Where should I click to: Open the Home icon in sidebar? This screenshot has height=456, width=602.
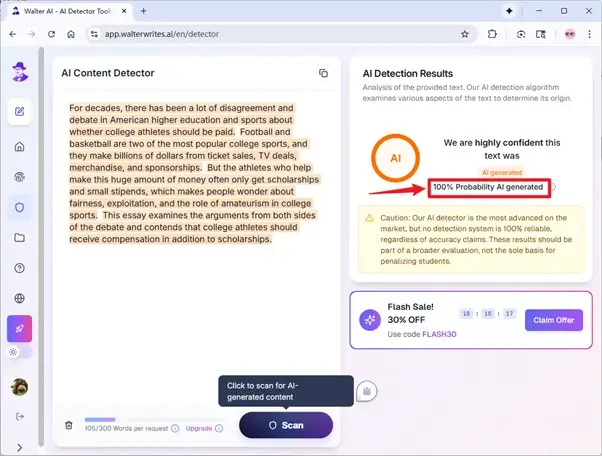(x=20, y=147)
